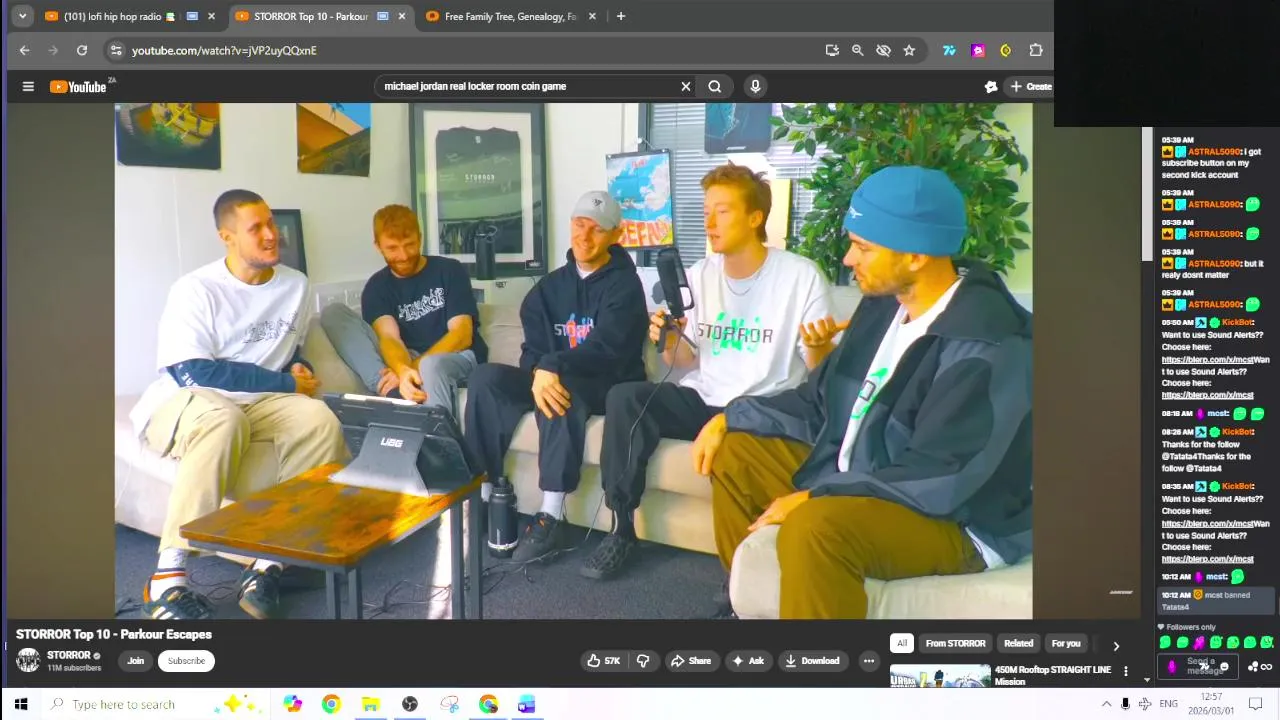Open File Explorer from the taskbar

(x=370, y=704)
